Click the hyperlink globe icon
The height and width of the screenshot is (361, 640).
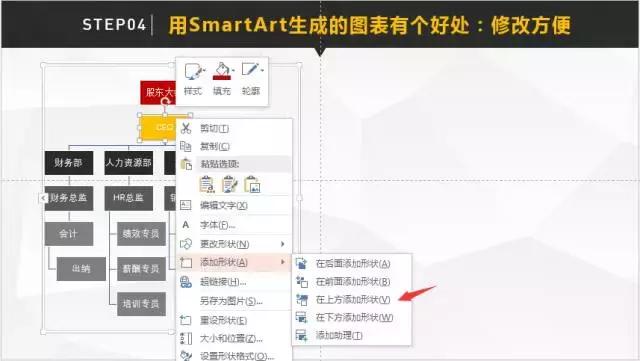coord(186,282)
